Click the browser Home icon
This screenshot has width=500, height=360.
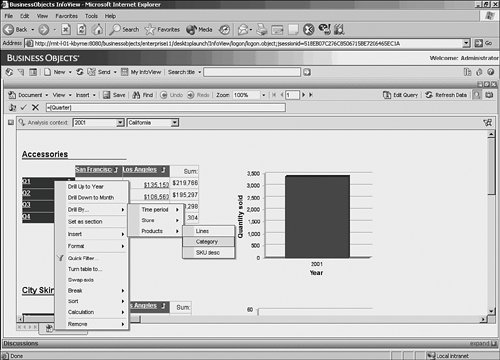click(x=97, y=29)
